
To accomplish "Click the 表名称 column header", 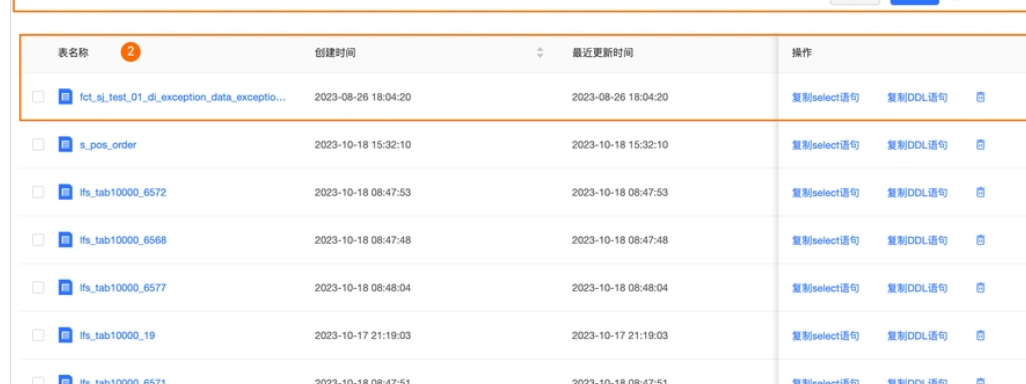I will tap(73, 53).
